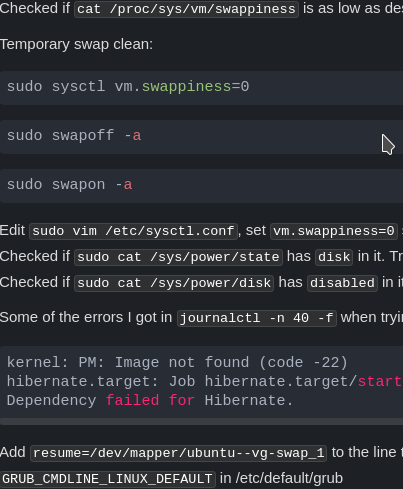Click the log line 'kernel: PM: Image not found (code -22)'
The height and width of the screenshot is (489, 403).
click(x=177, y=363)
